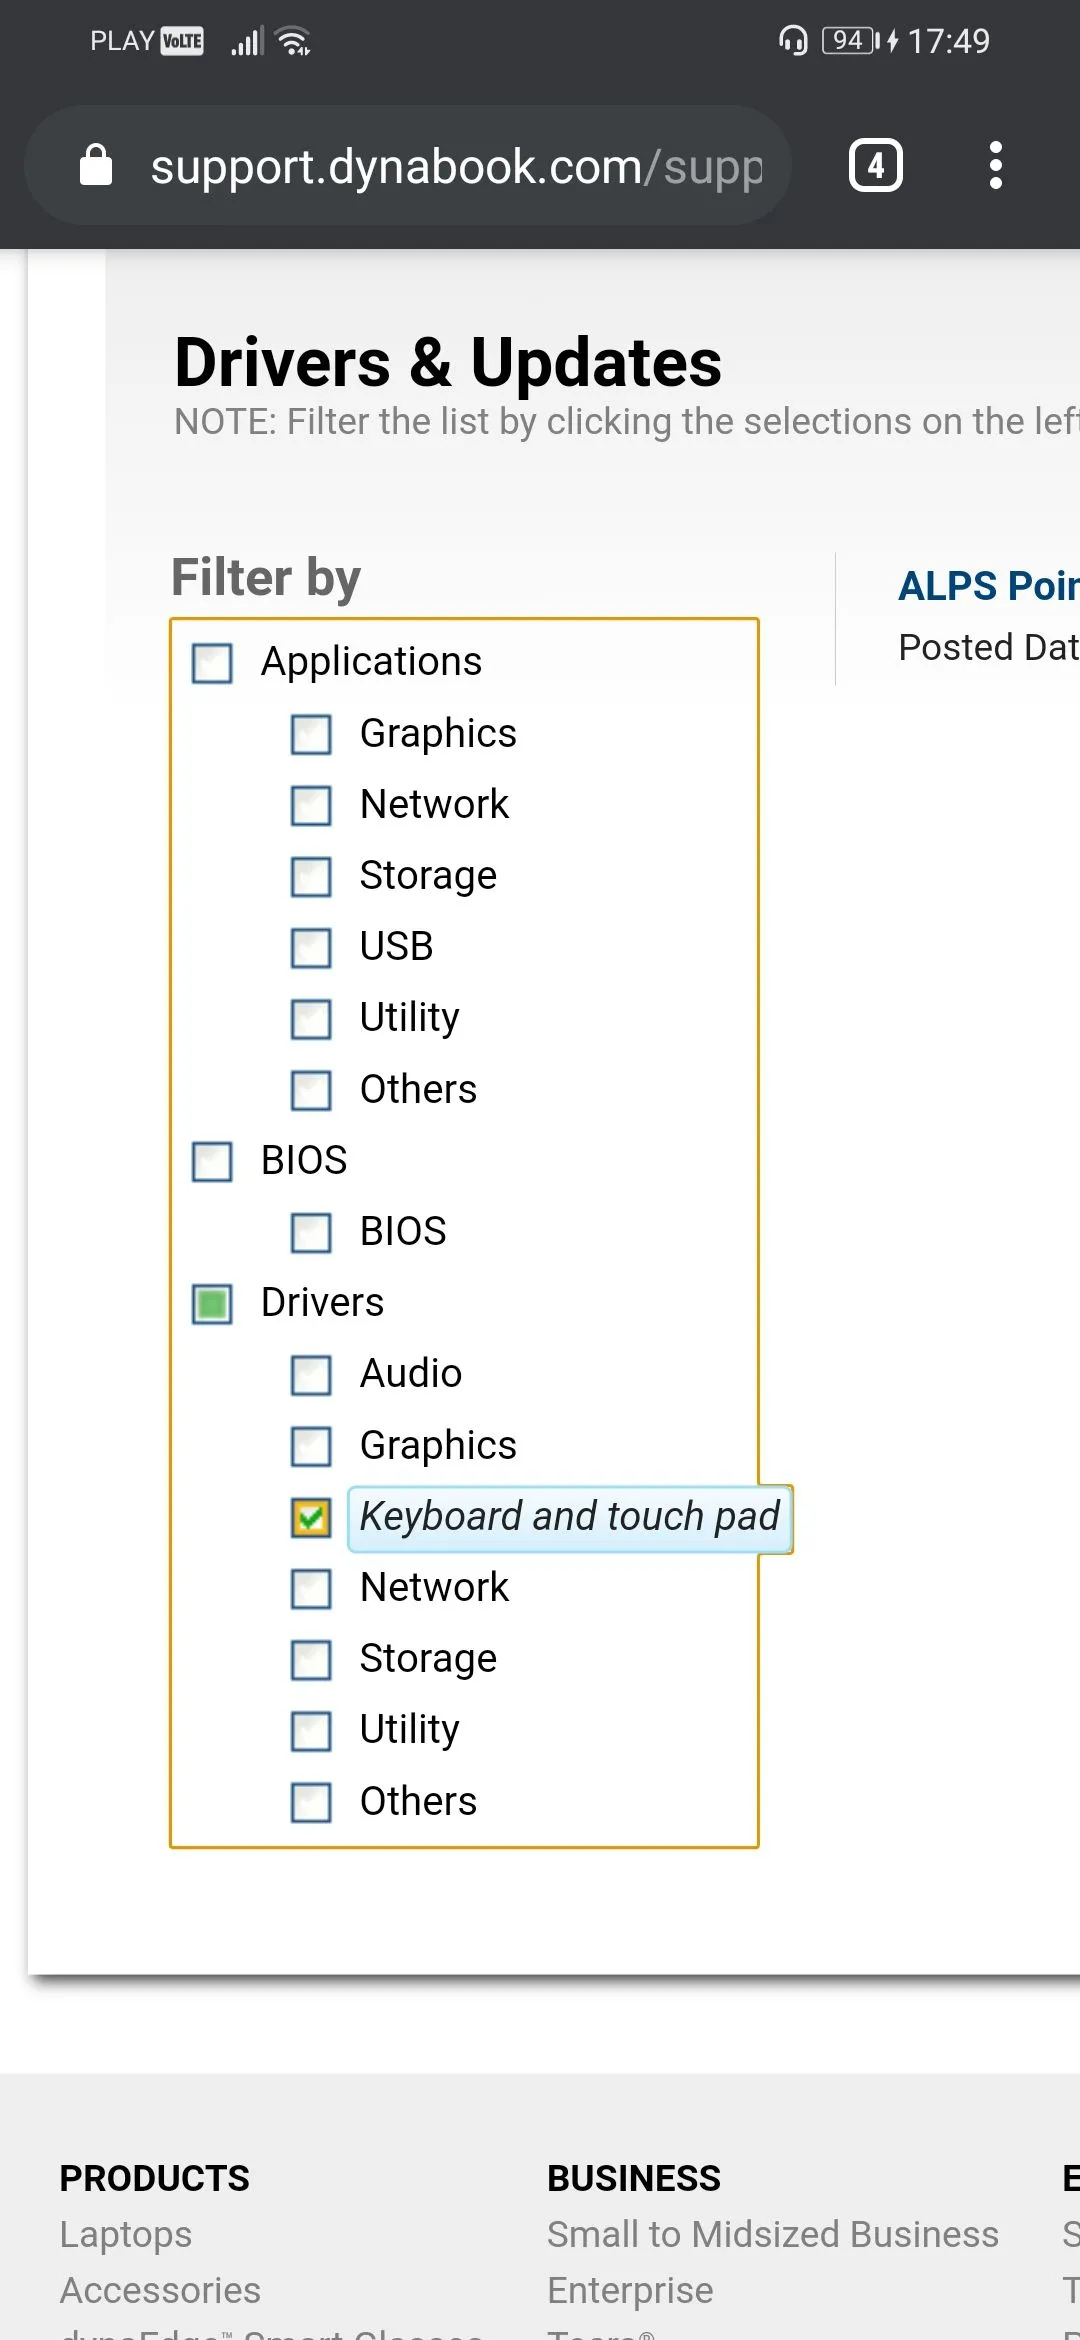Go to the Enterprise footer link
Screen dimensions: 1080x2340
pos(630,2290)
